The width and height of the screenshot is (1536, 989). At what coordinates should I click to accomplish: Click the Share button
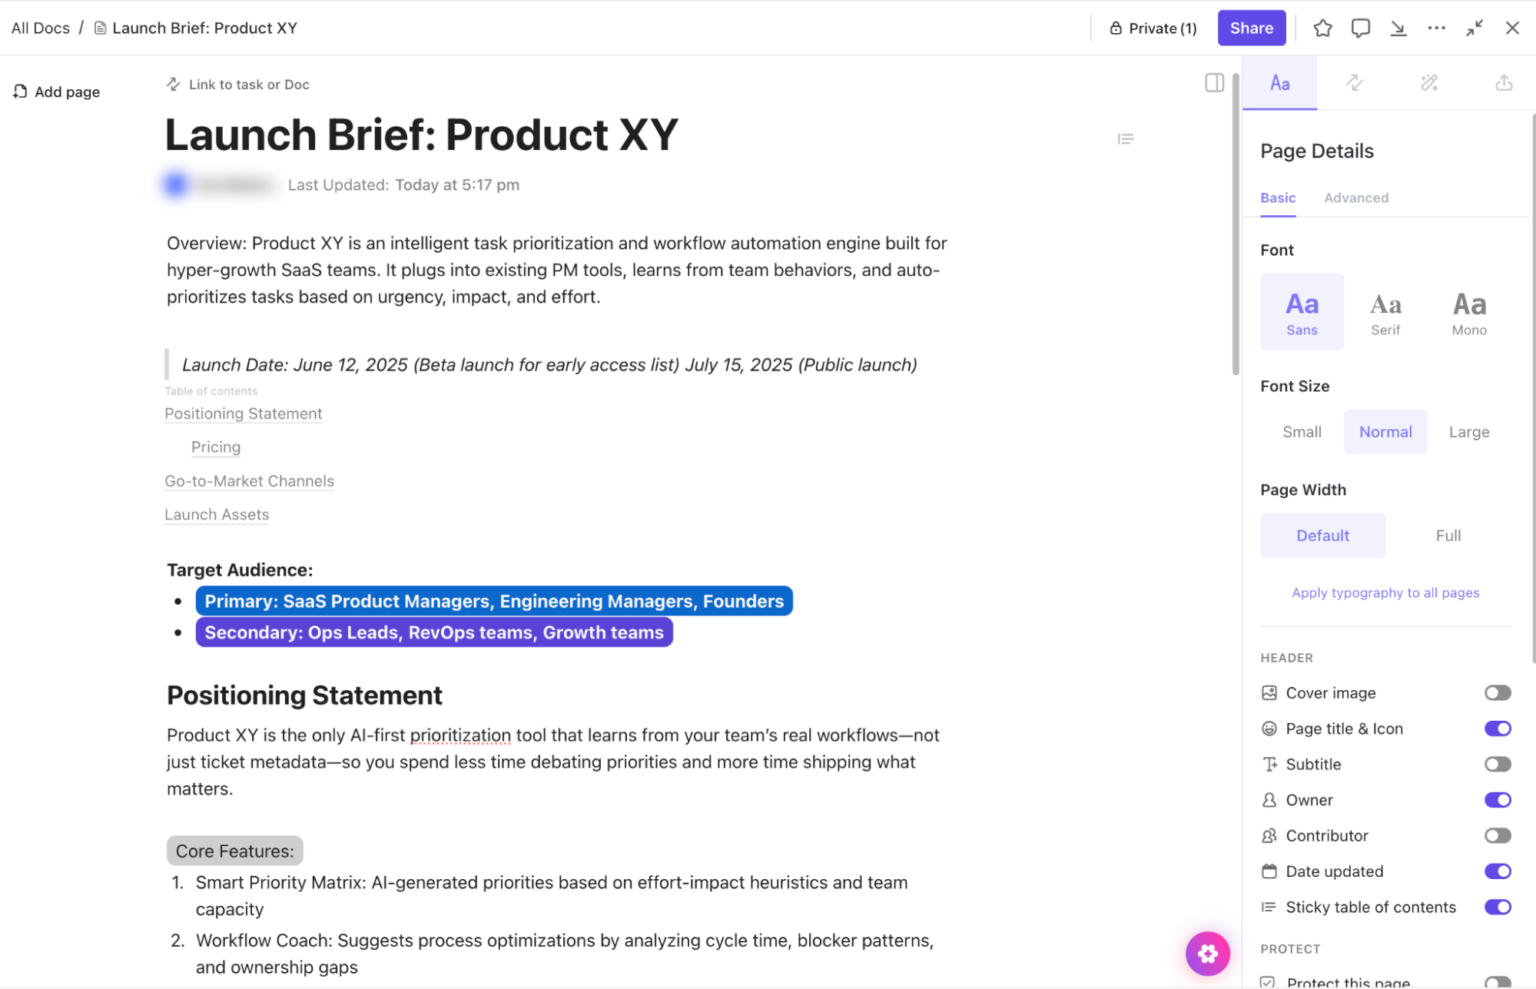pyautogui.click(x=1251, y=28)
